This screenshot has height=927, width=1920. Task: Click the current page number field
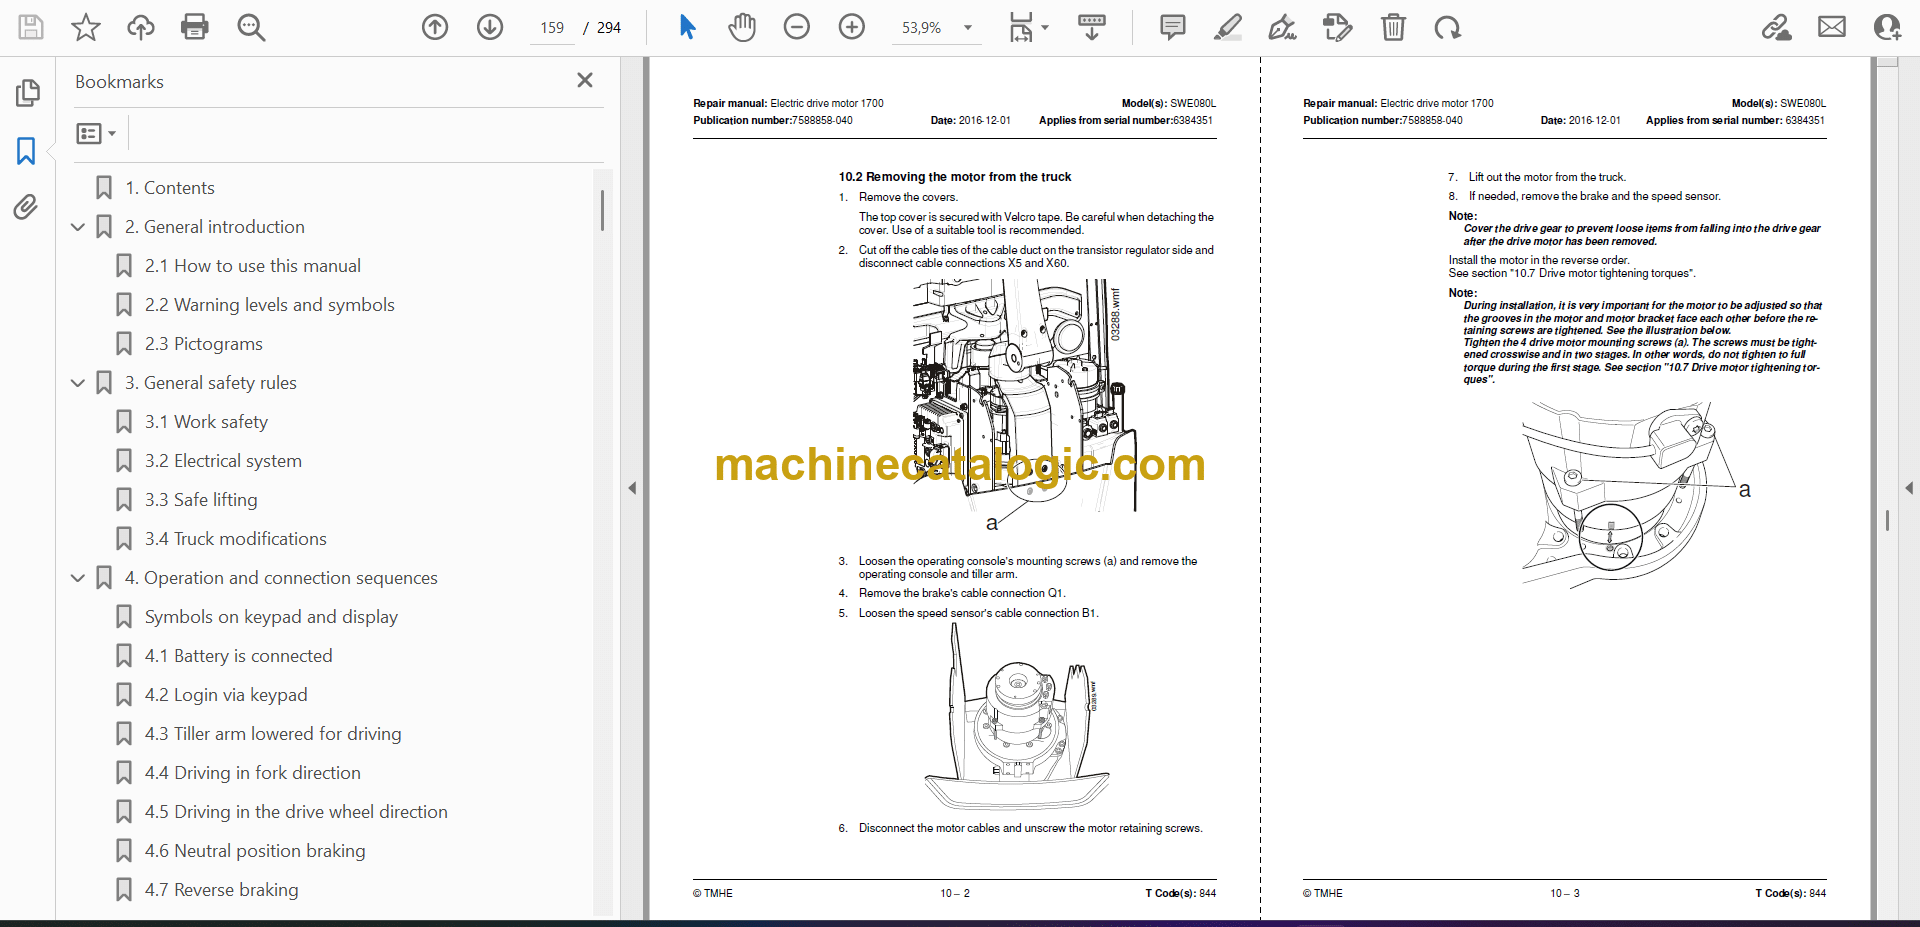coord(552,28)
